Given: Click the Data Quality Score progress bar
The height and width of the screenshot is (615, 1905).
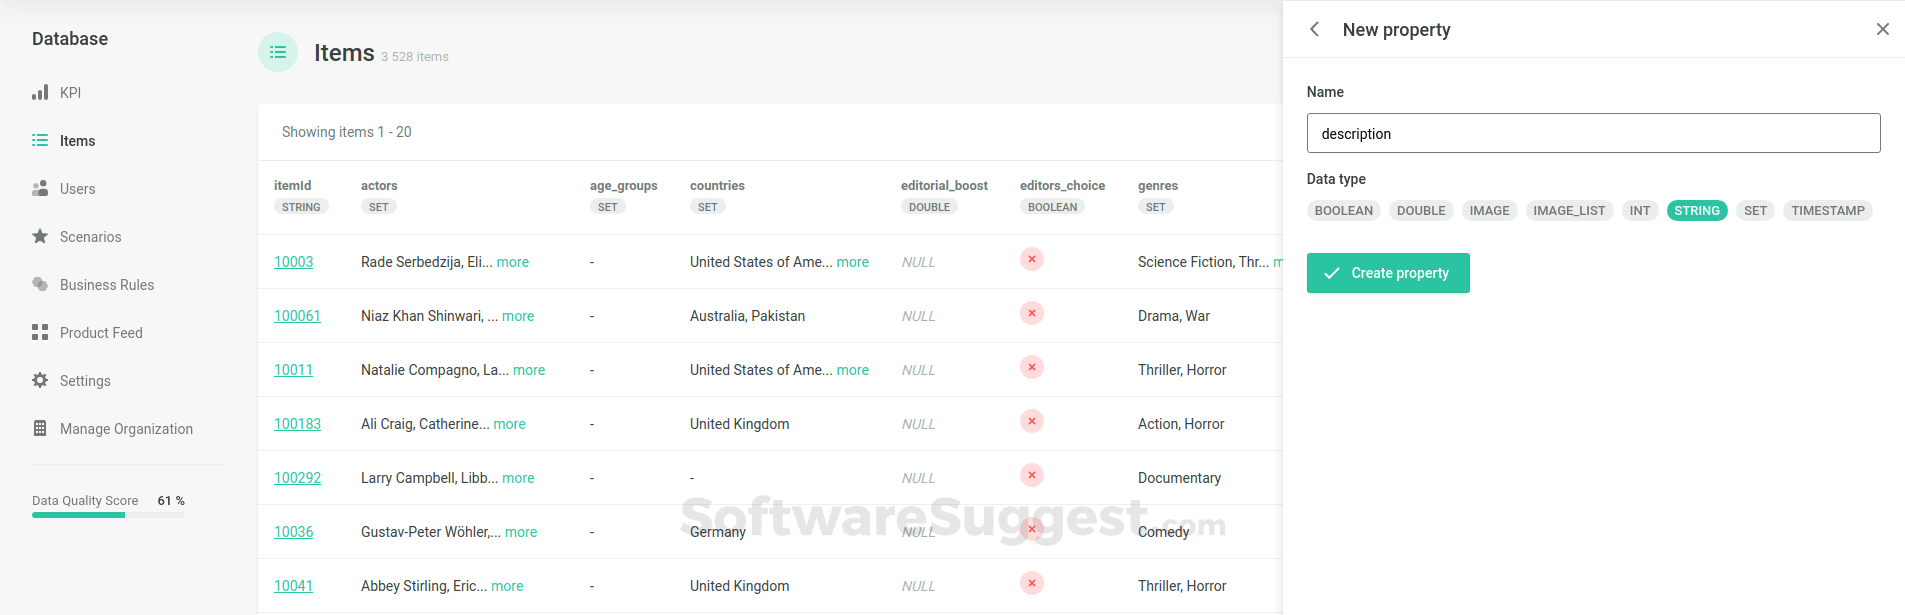Looking at the screenshot, I should tap(108, 515).
